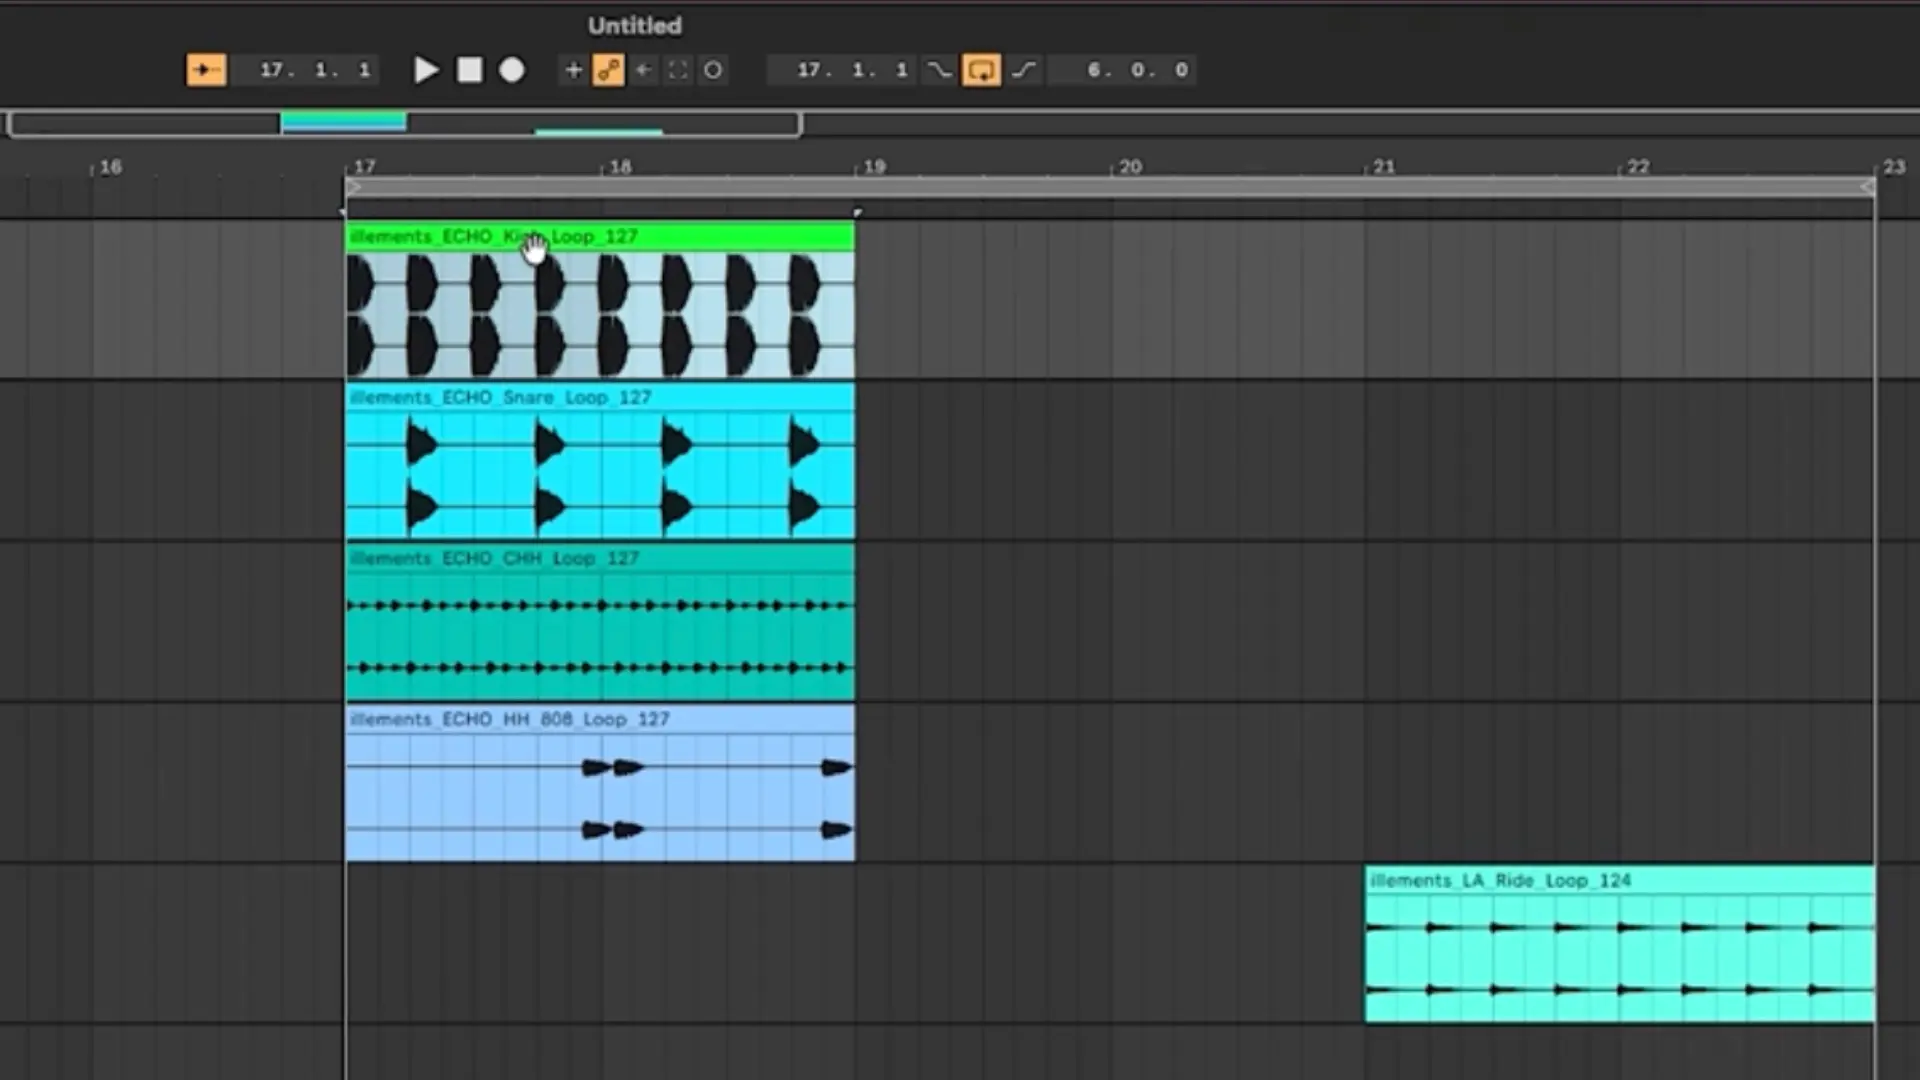Click the Kick clip end marker
Image resolution: width=1920 pixels, height=1080 pixels.
[x=857, y=212]
